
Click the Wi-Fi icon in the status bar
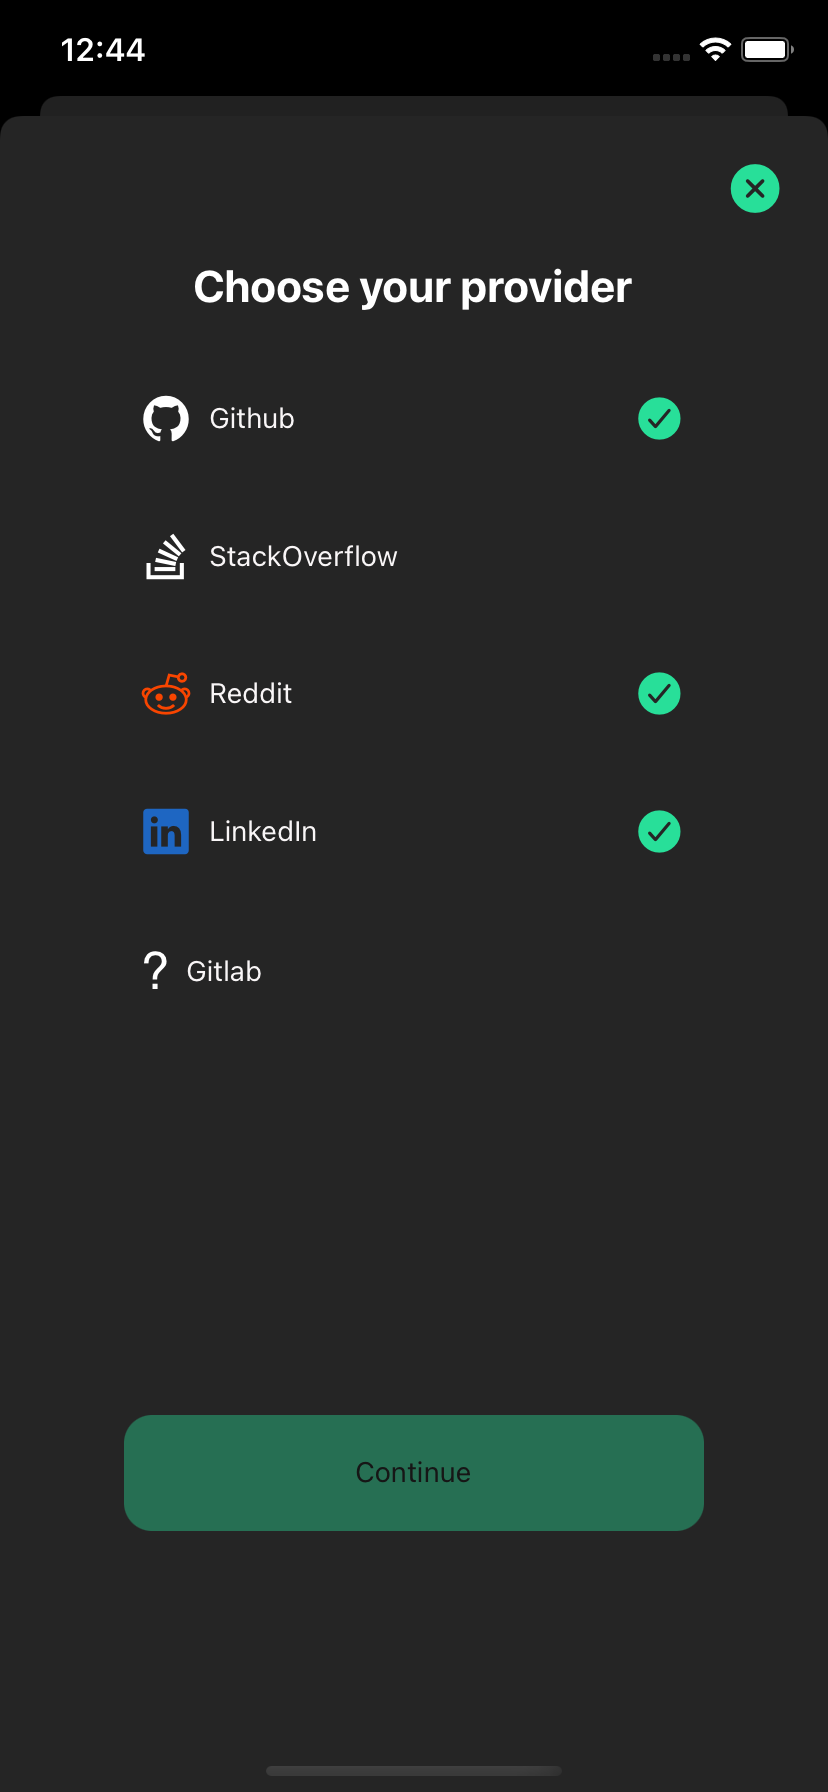tap(714, 49)
